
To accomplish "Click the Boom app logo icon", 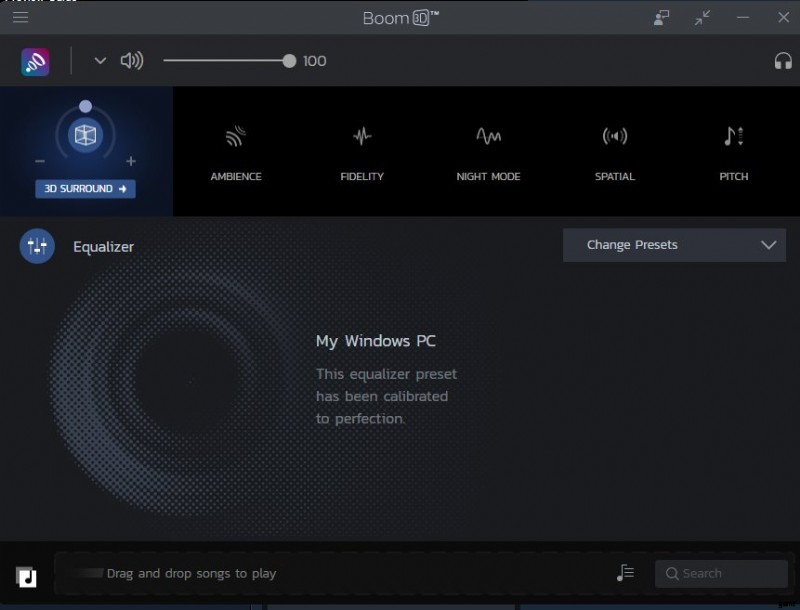I will [x=36, y=61].
